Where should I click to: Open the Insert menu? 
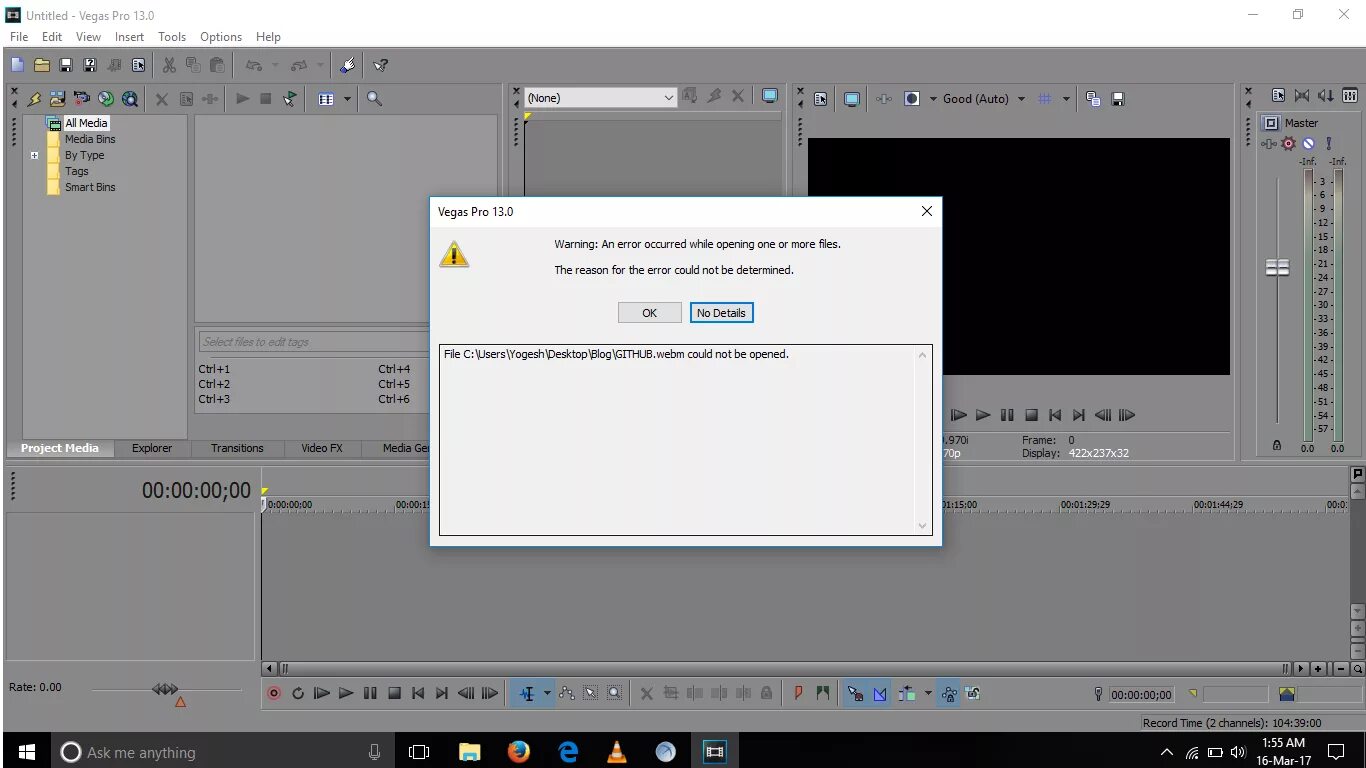129,37
